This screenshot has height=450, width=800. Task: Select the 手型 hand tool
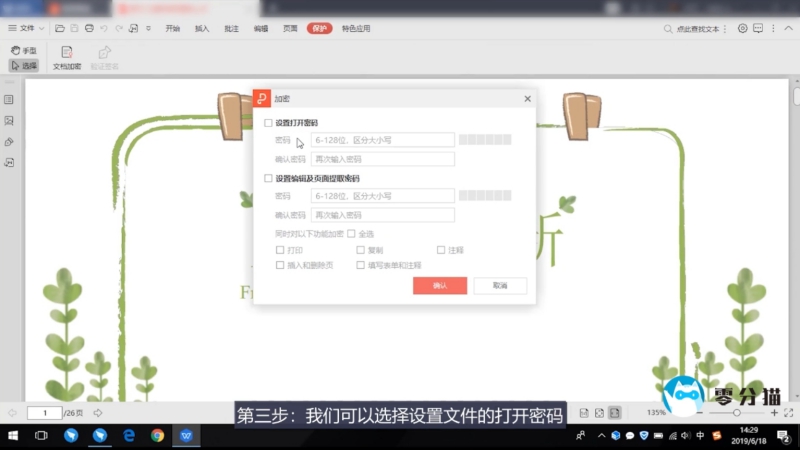pos(24,50)
